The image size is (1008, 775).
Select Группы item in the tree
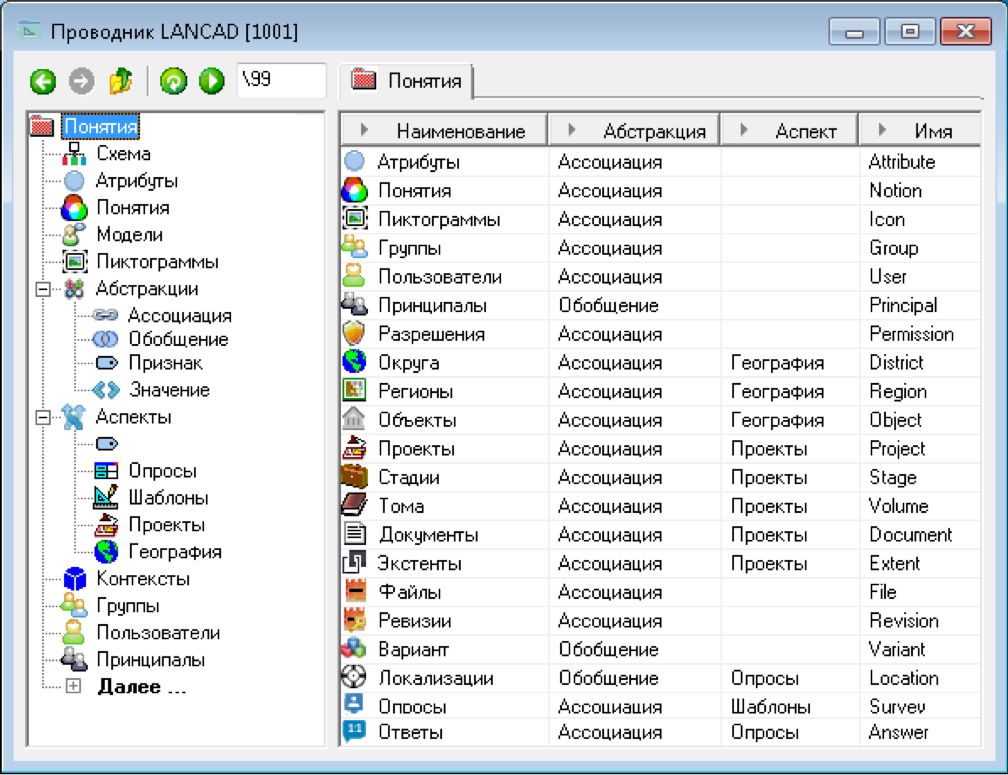coord(128,605)
